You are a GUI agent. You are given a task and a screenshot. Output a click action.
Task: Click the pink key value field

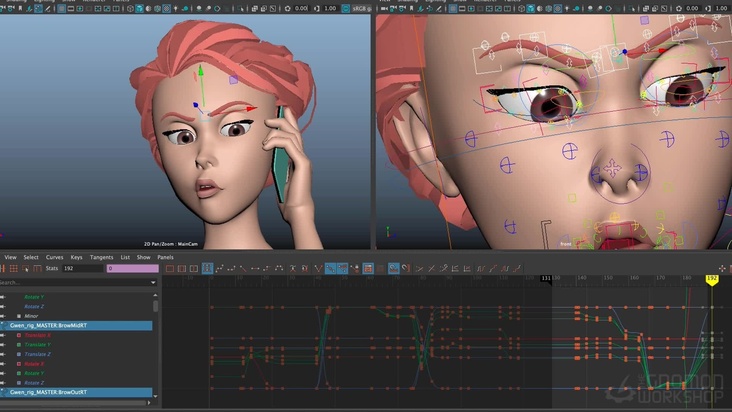coord(132,268)
